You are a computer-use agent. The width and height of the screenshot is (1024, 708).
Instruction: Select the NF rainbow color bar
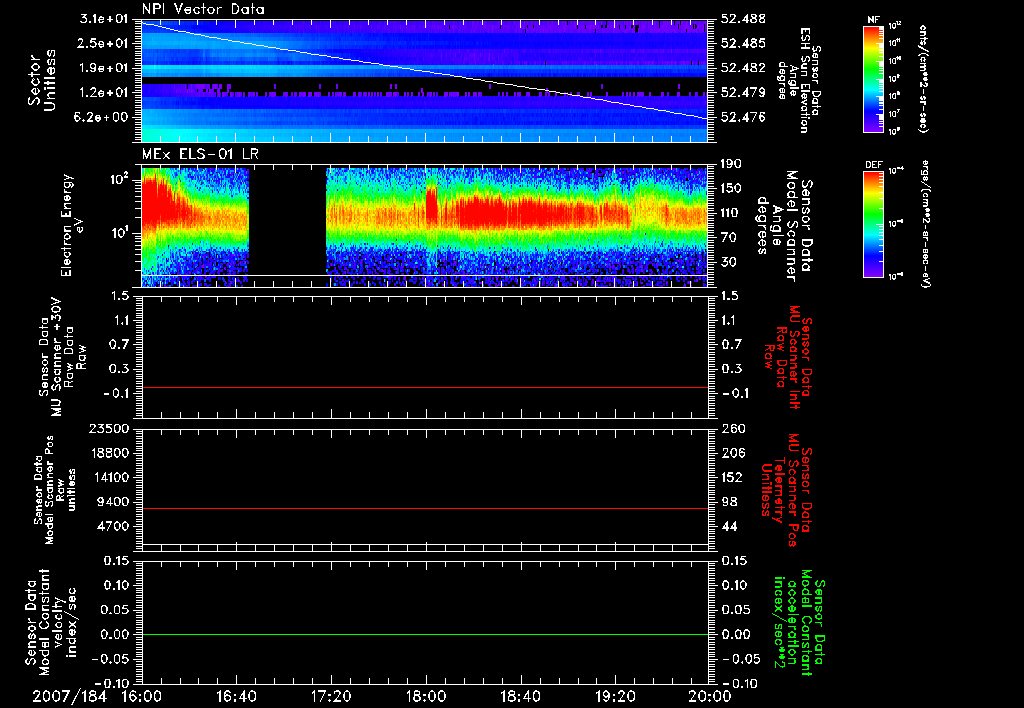873,78
